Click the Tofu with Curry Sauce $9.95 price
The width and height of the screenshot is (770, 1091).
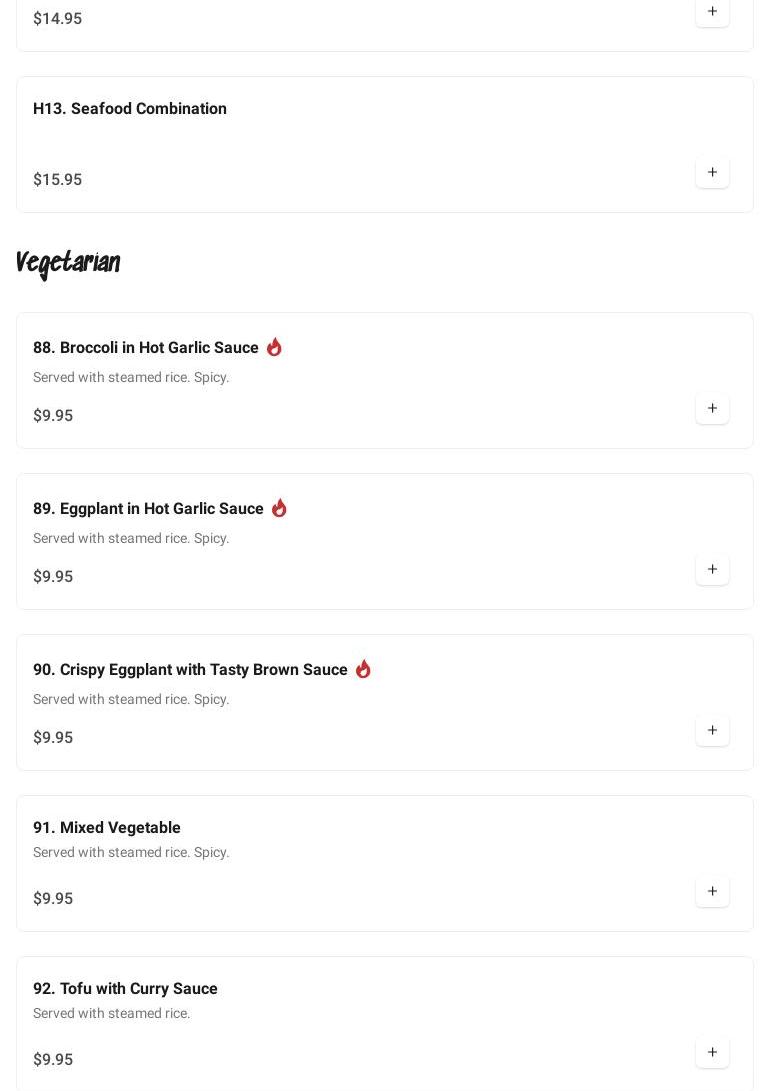53,1059
